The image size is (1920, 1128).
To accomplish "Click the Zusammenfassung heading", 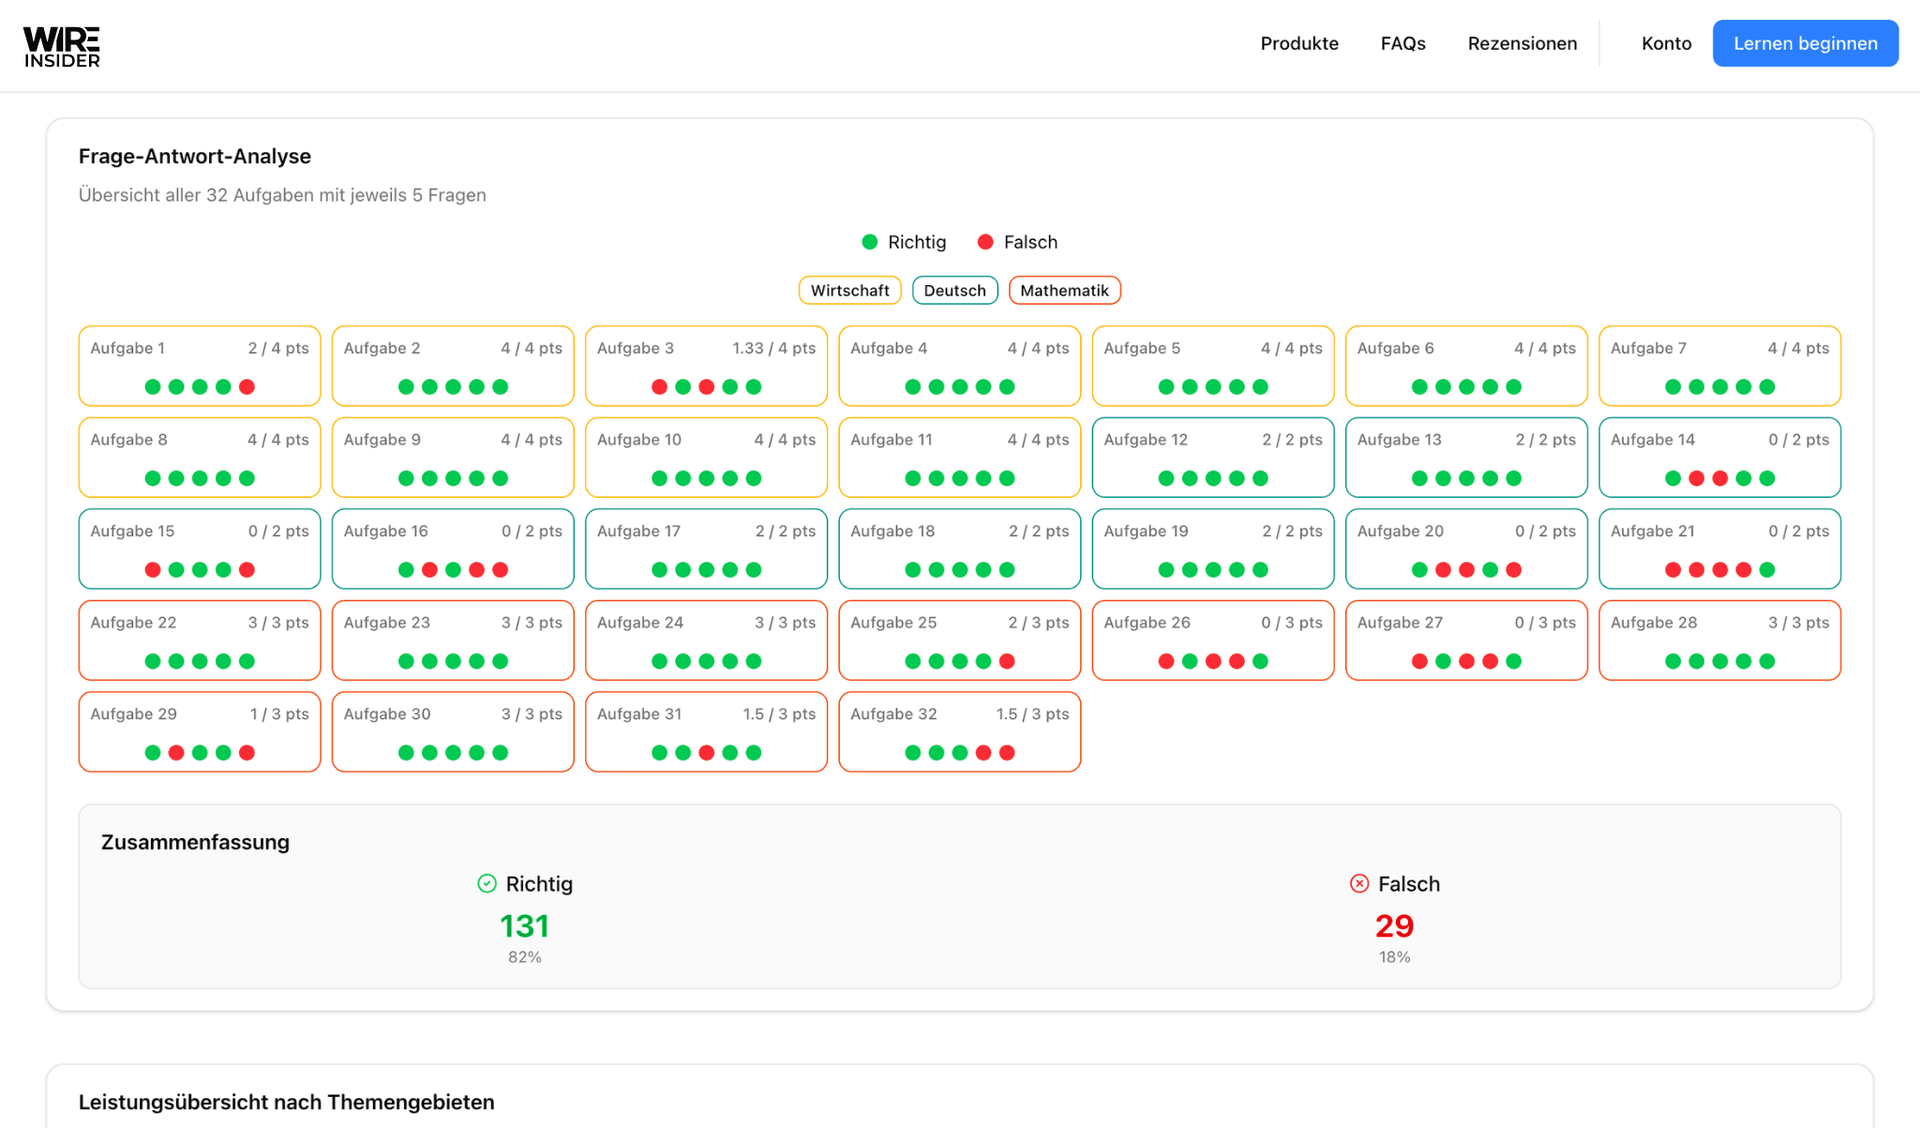I will coord(195,842).
